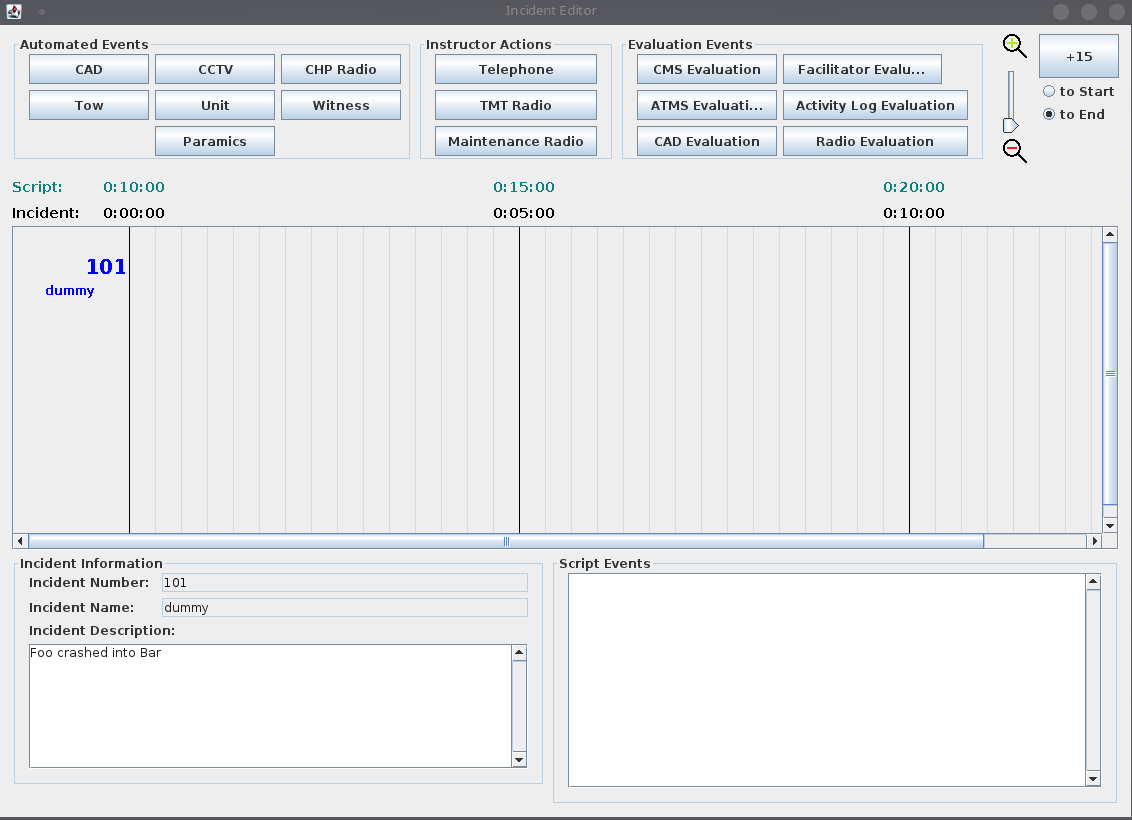Screen dimensions: 1132x820
Task: Add a CCTV automated event
Action: (215, 69)
